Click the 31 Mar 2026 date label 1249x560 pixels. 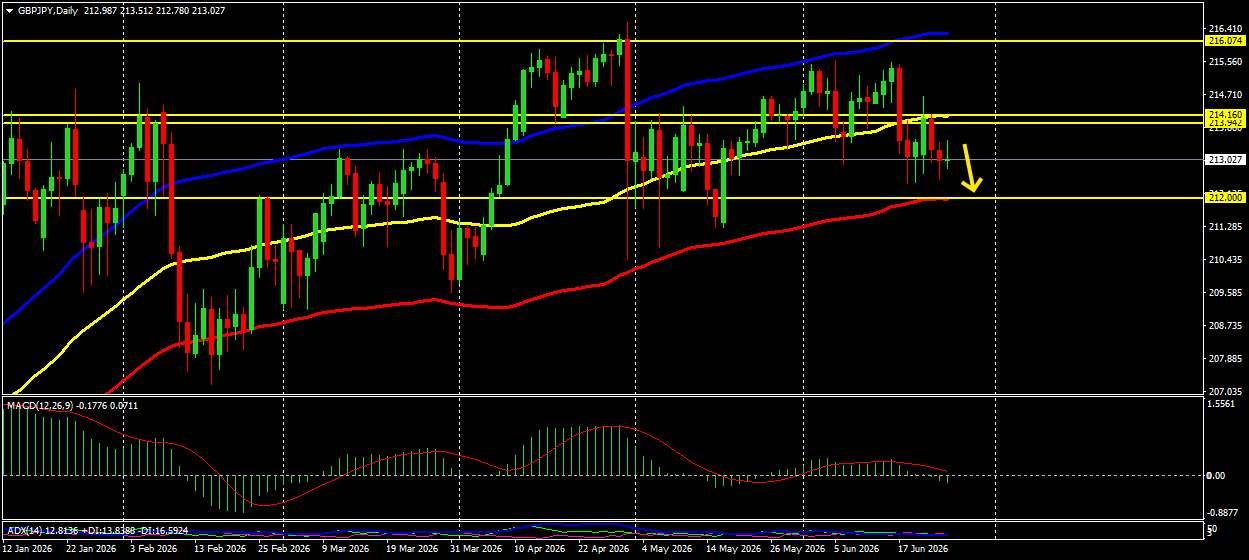click(475, 549)
